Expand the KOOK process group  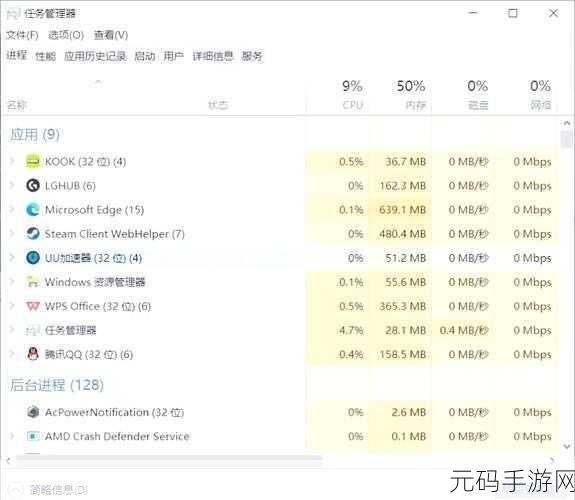point(12,161)
